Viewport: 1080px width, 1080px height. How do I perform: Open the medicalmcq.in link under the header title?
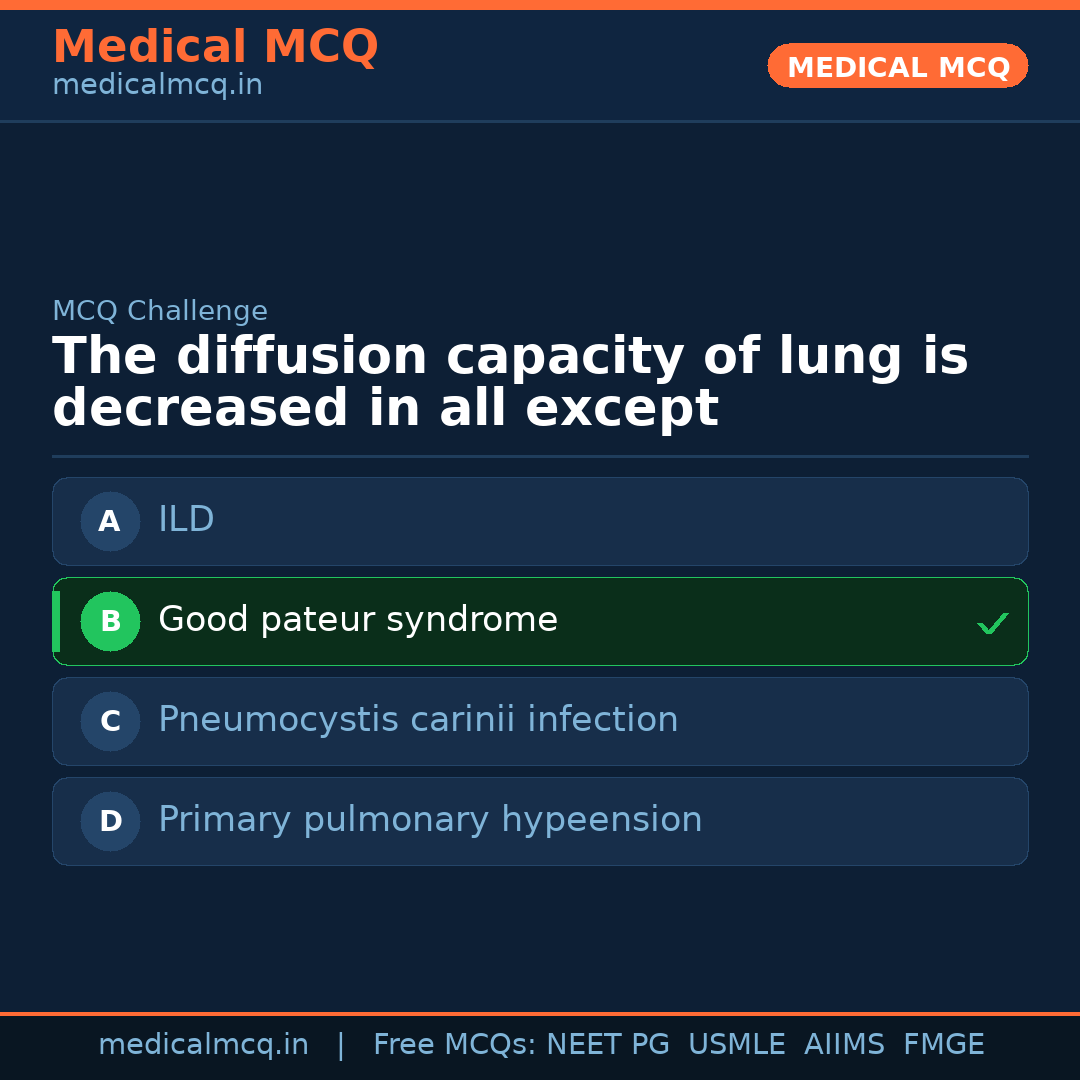pos(157,86)
